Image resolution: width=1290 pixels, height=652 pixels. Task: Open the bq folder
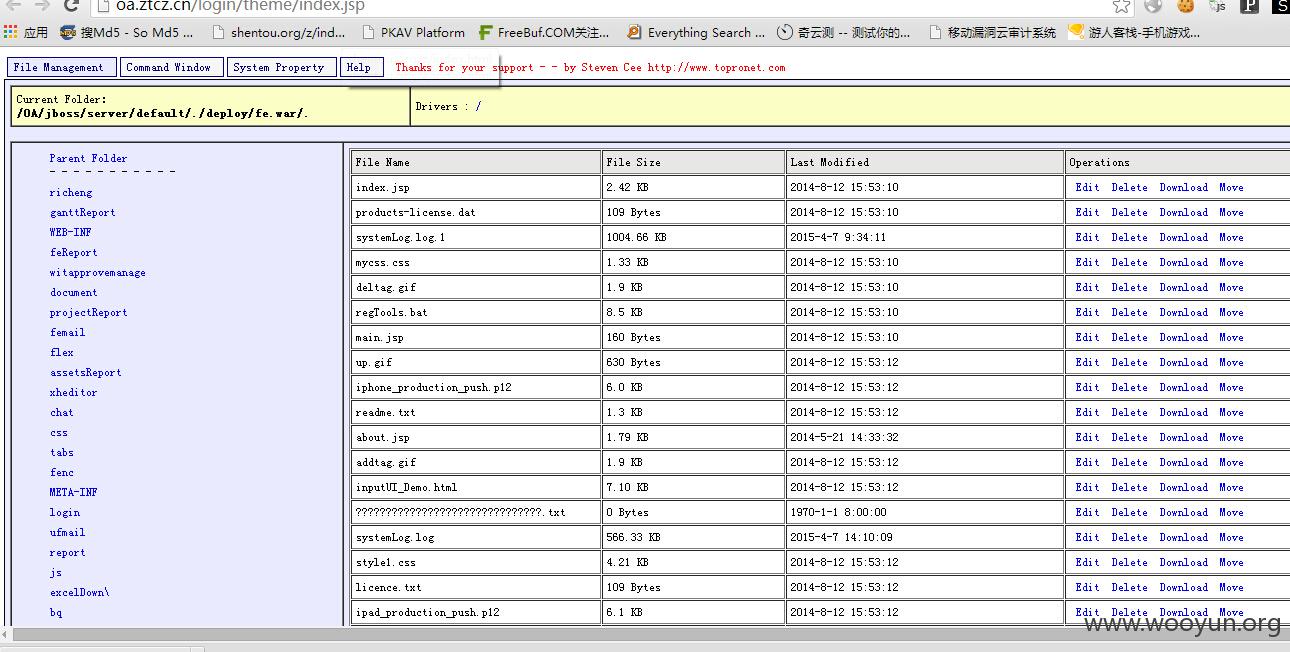56,612
